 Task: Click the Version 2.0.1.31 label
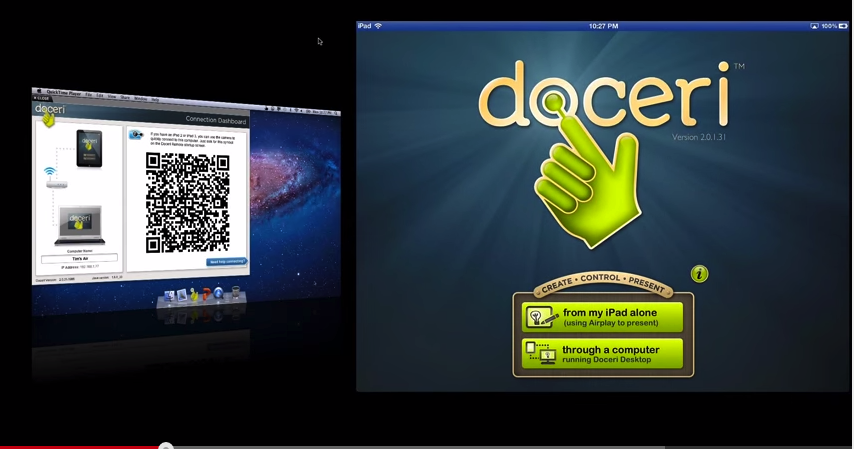coord(699,137)
